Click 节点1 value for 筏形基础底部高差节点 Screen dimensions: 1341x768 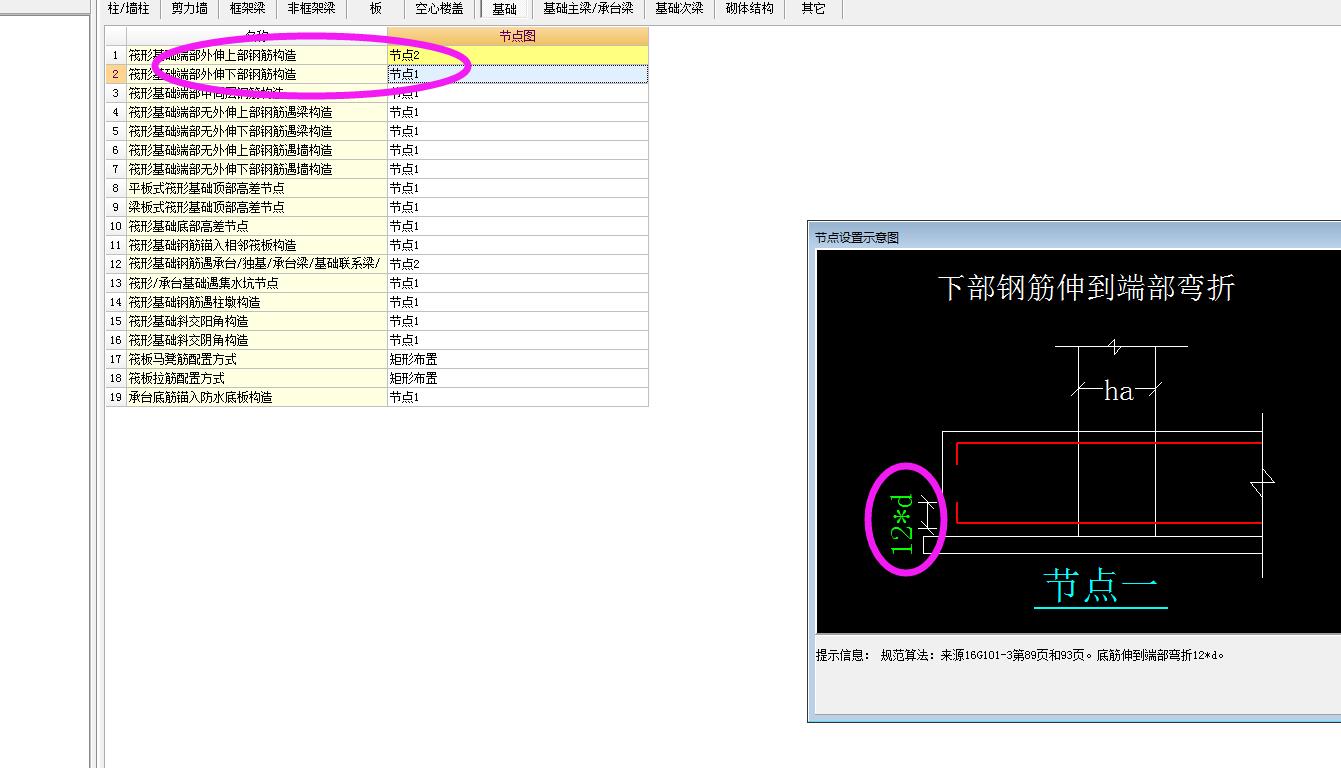517,226
